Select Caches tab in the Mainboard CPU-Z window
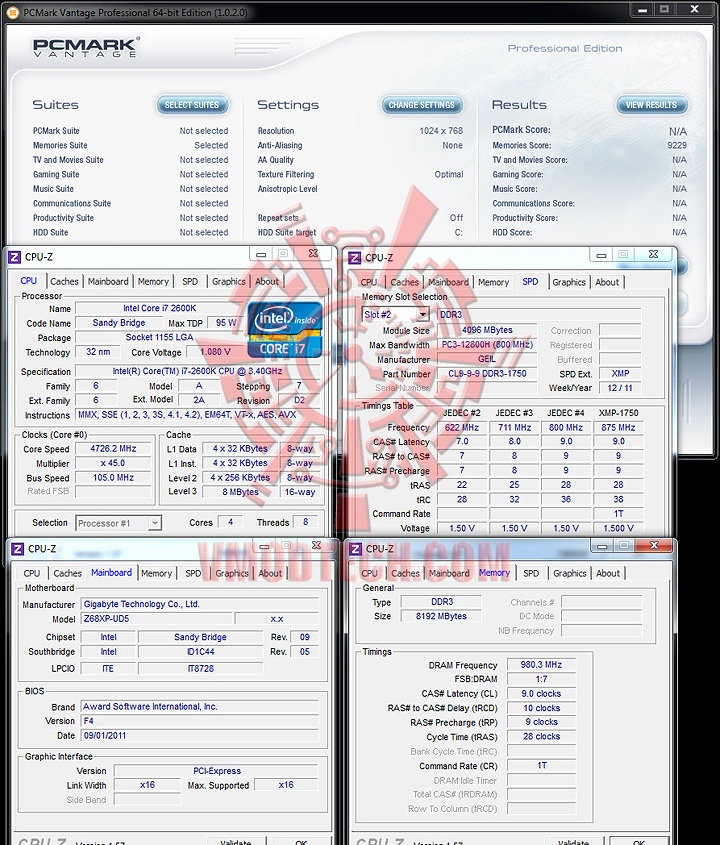 tap(67, 573)
